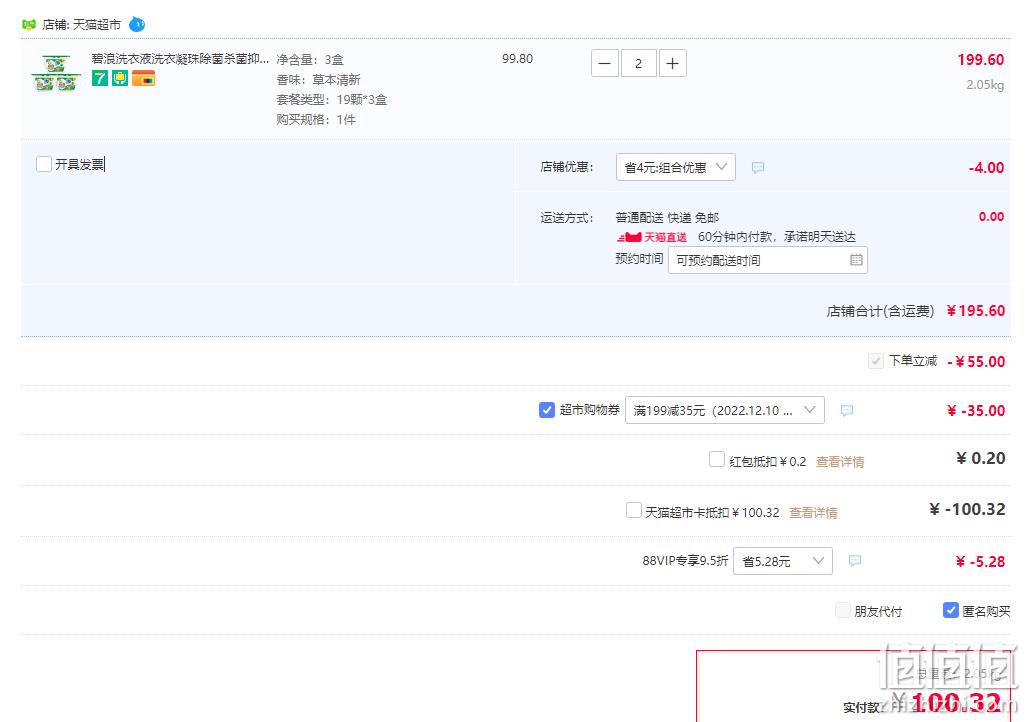The image size is (1027, 722).
Task: Open the detergent product thumbnail
Action: pos(56,73)
